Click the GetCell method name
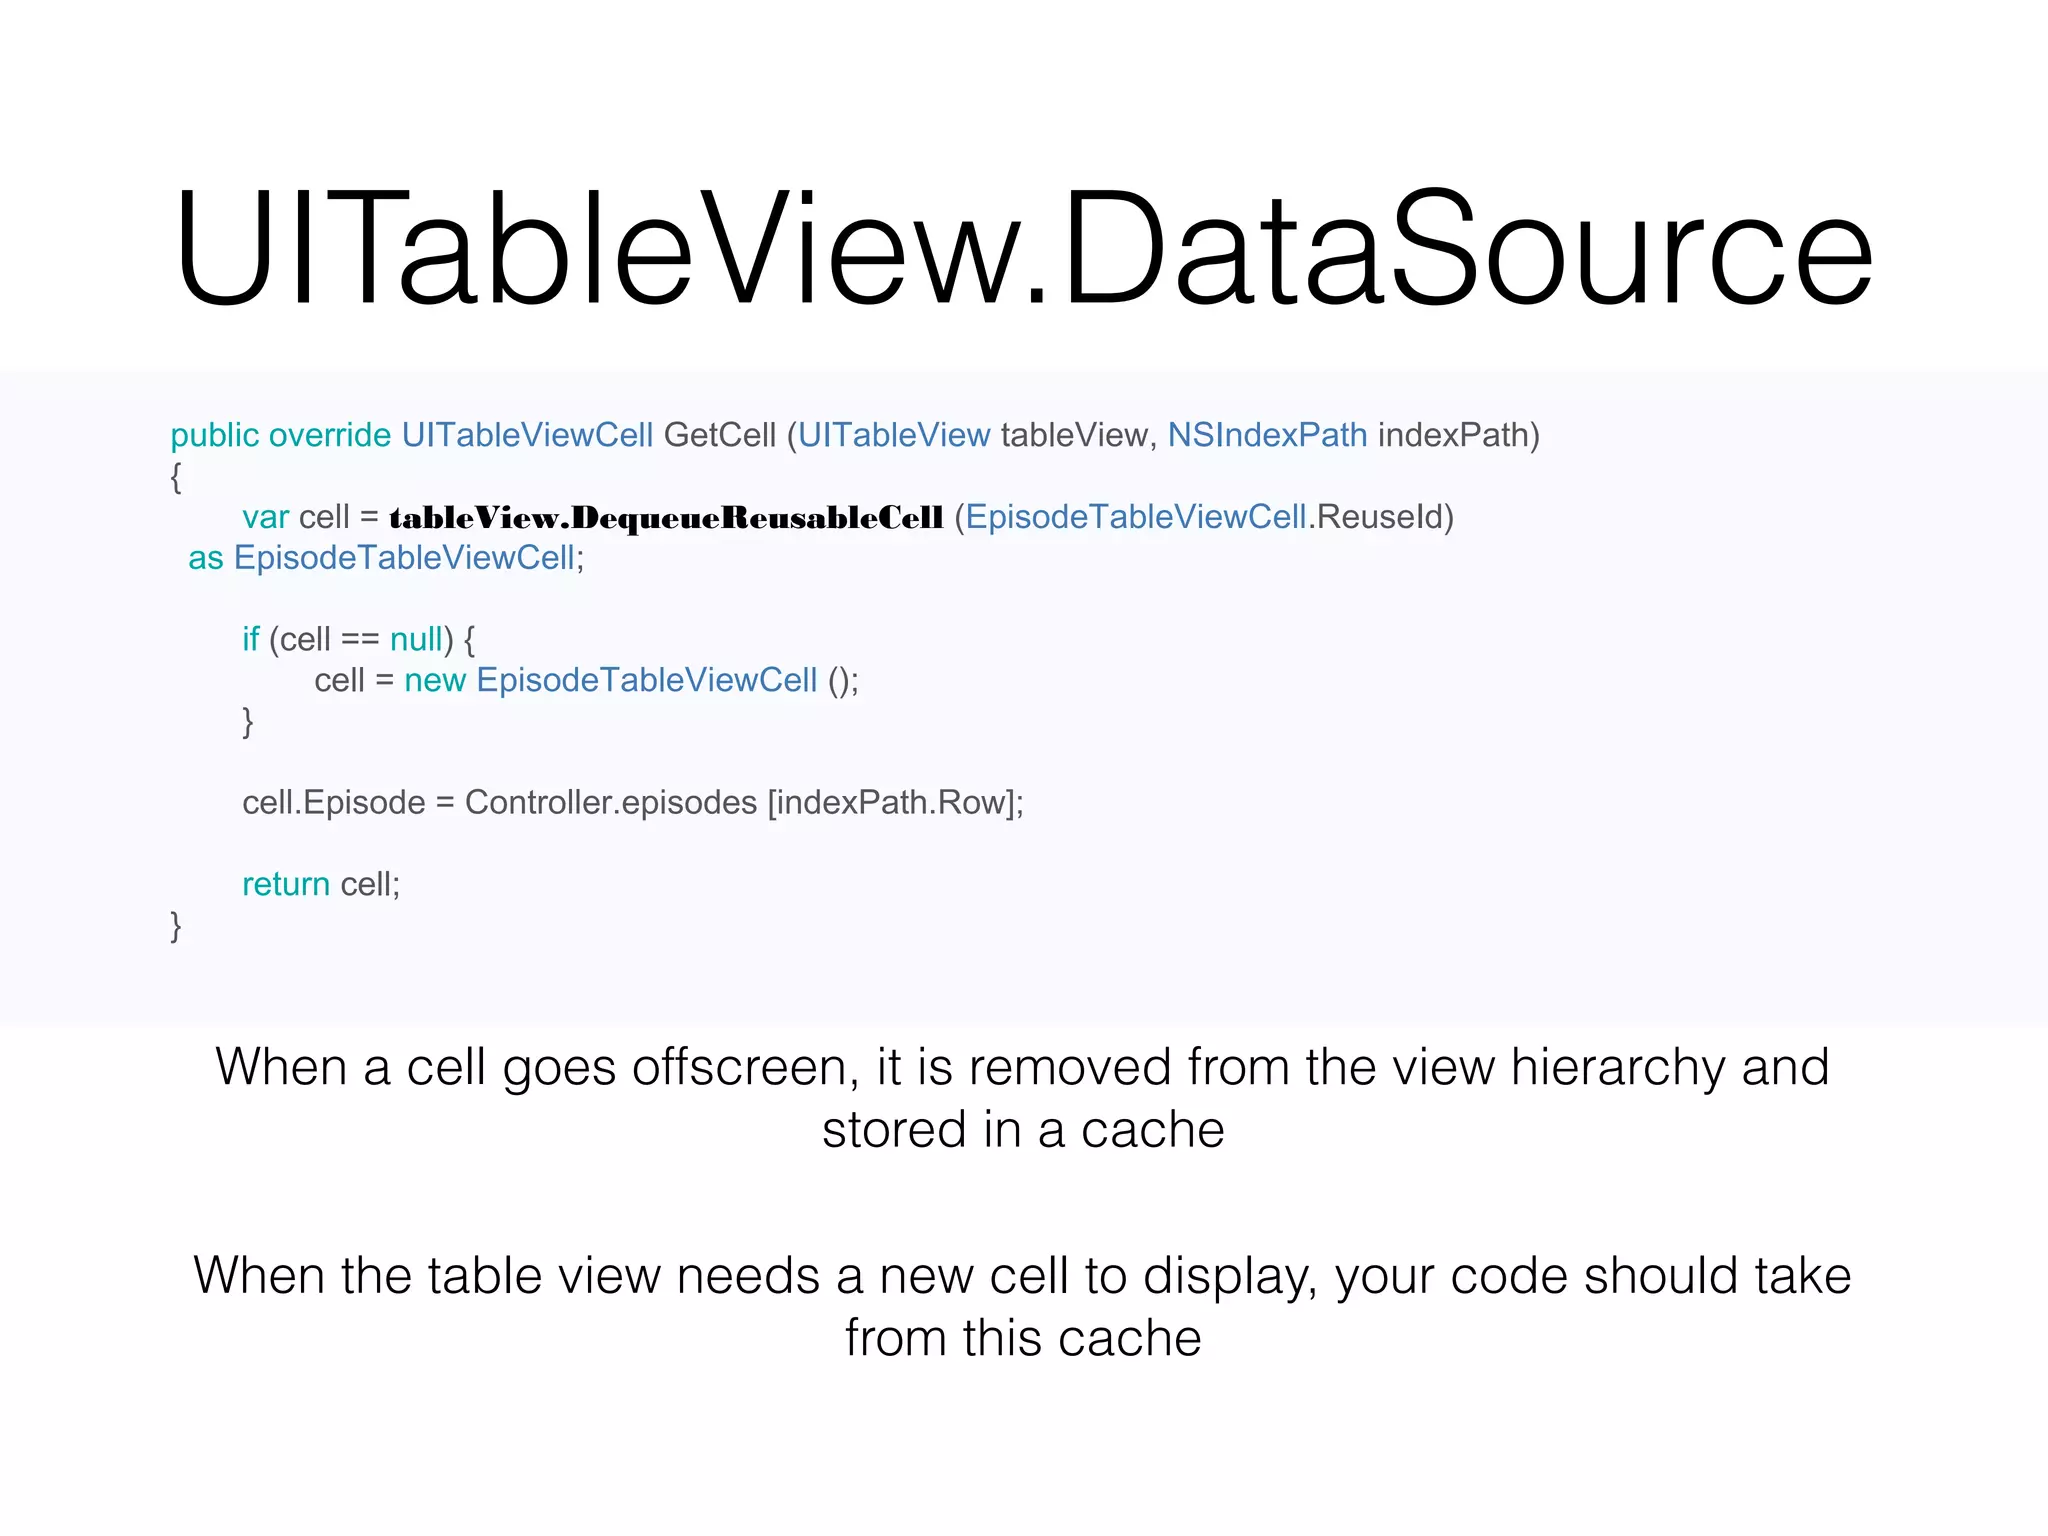This screenshot has width=2048, height=1536. point(720,436)
